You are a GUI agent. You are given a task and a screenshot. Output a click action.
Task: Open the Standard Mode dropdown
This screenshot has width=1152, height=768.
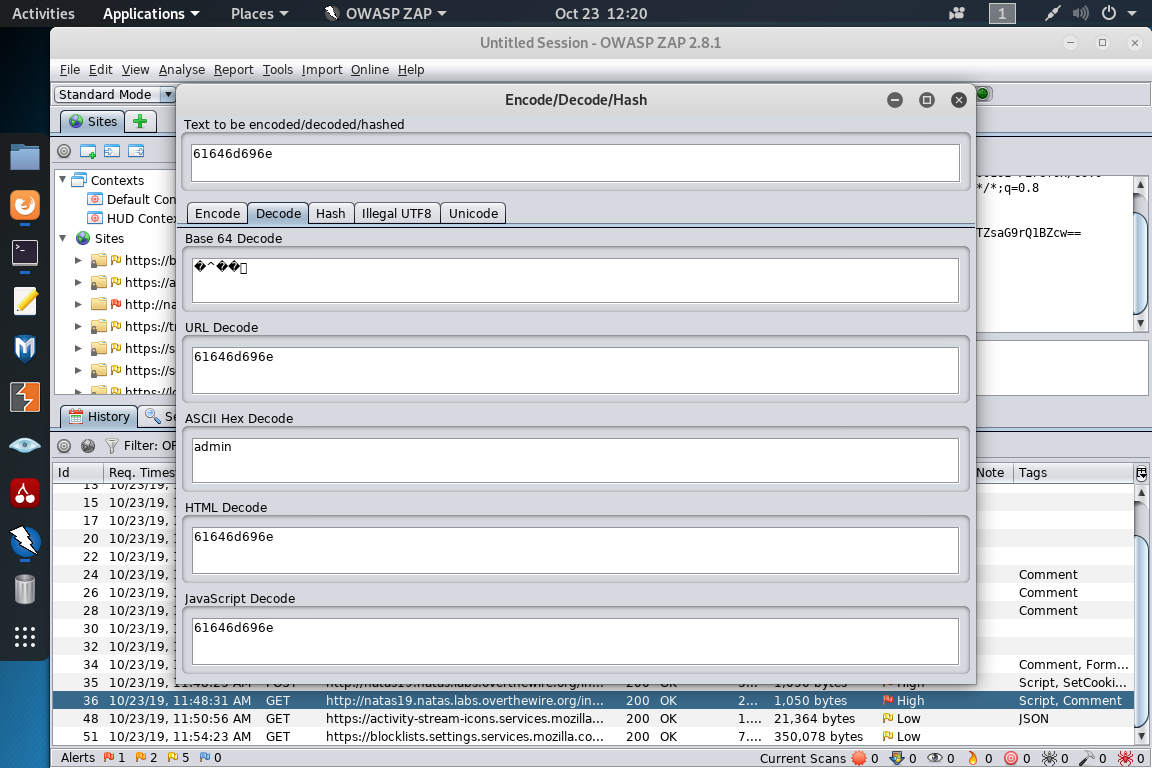tap(114, 94)
